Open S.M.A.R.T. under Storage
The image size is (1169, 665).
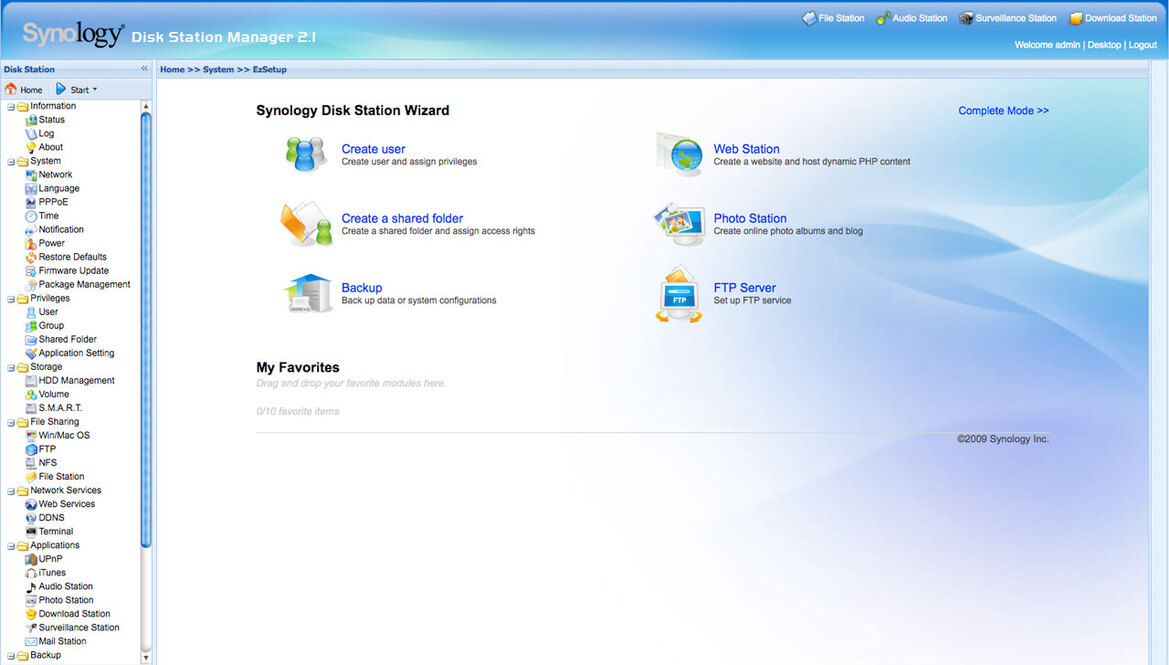pyautogui.click(x=60, y=409)
